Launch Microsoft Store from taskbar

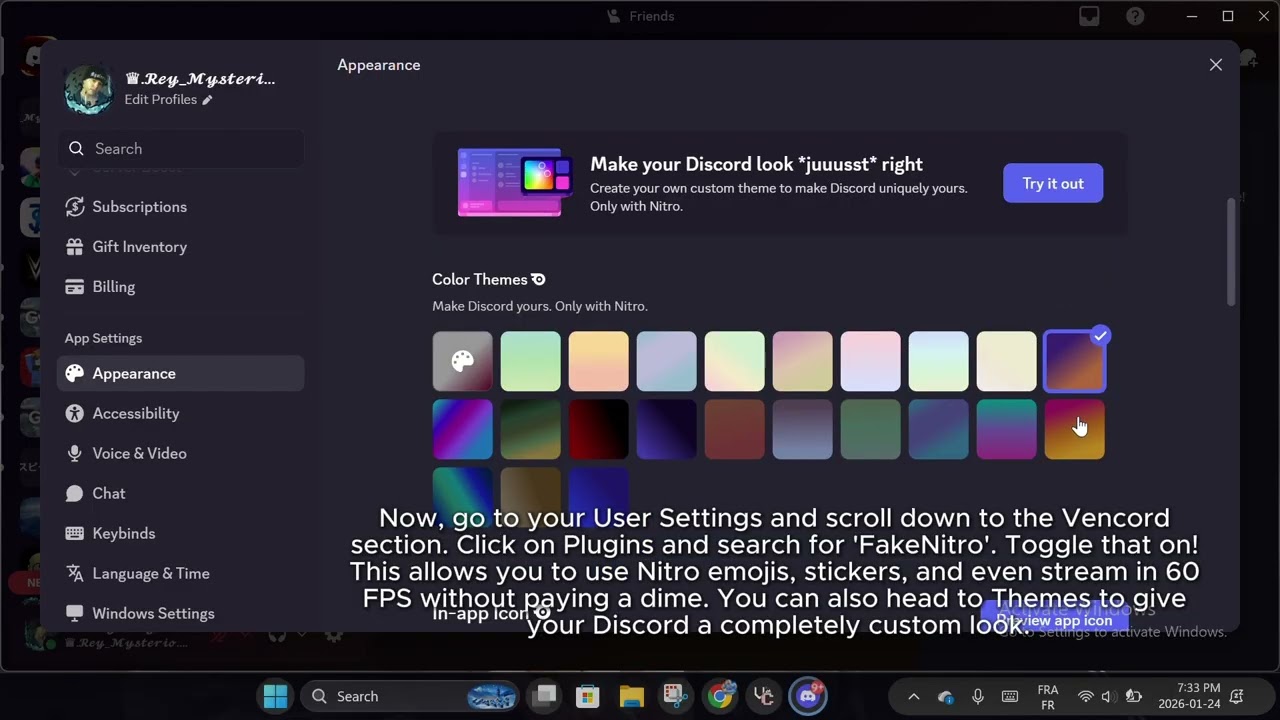(587, 696)
